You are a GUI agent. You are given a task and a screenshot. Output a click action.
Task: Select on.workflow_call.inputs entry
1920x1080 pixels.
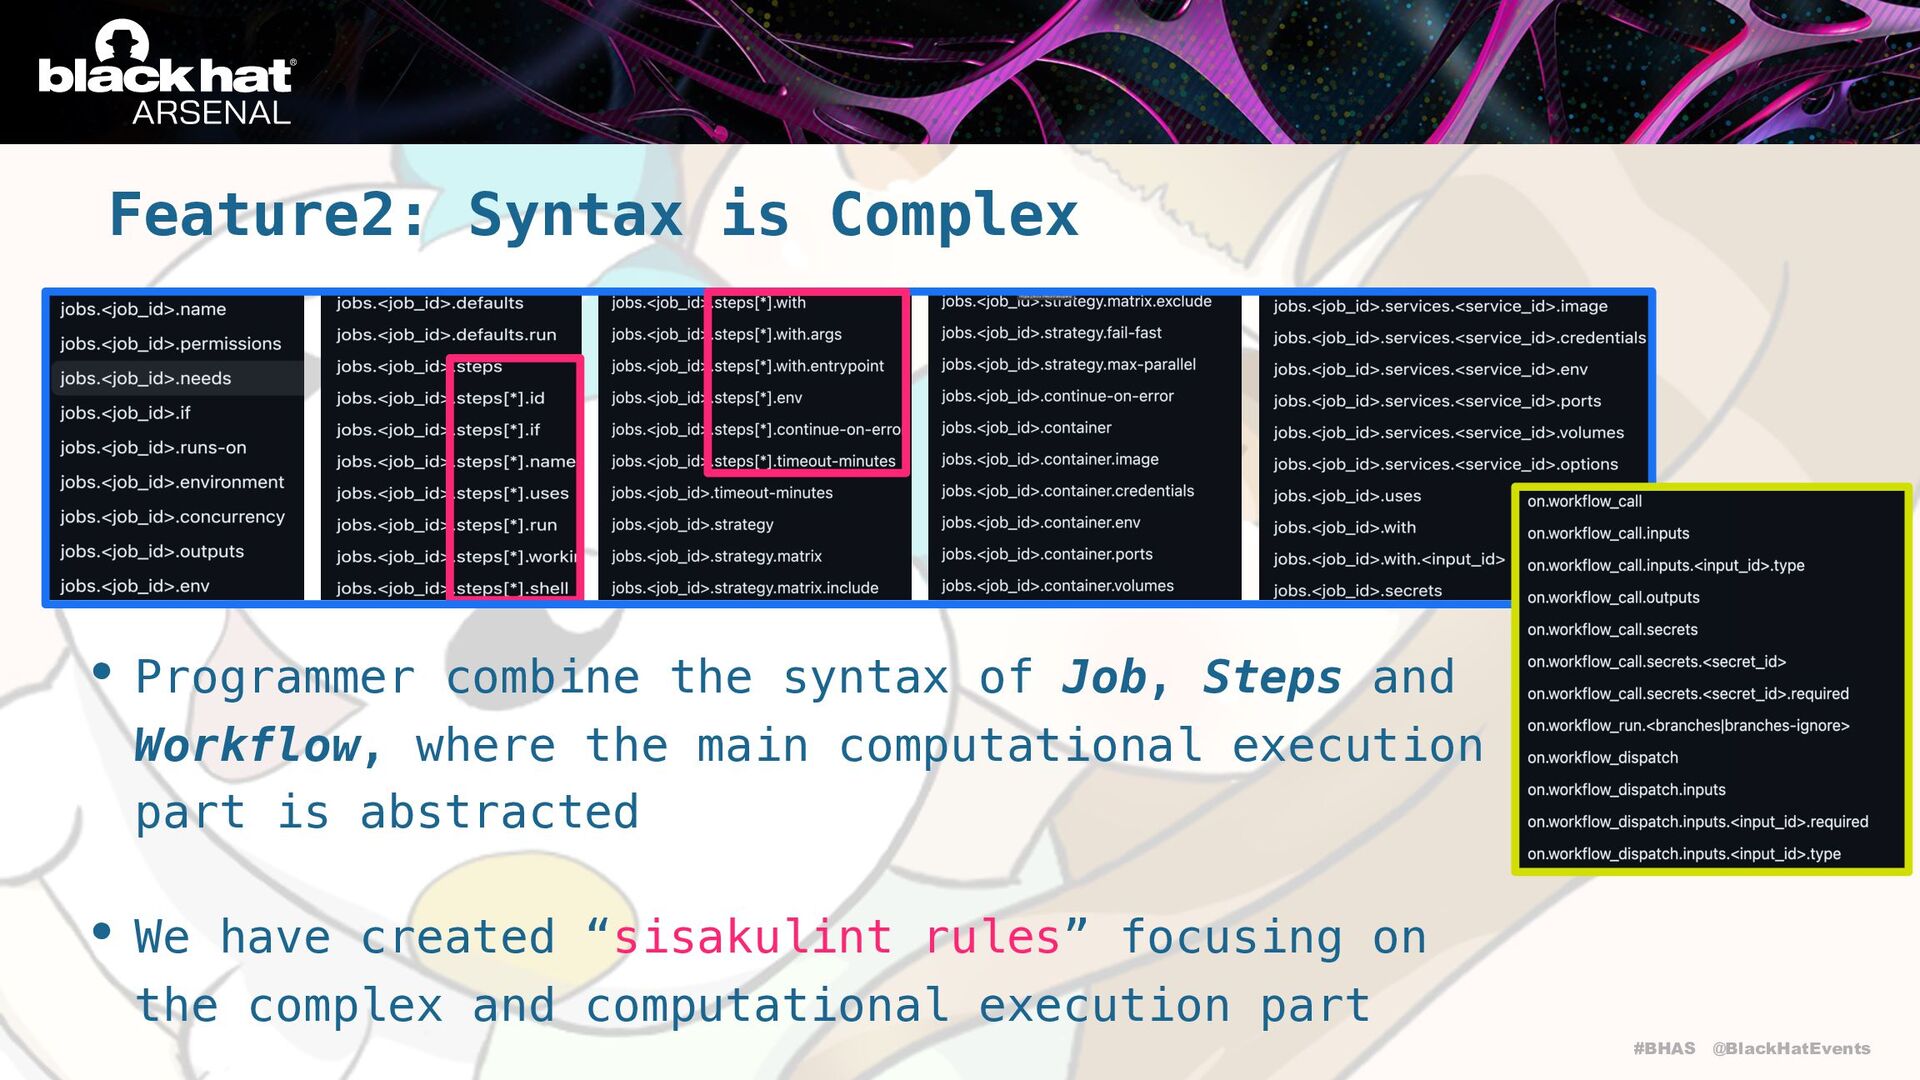(x=1608, y=533)
